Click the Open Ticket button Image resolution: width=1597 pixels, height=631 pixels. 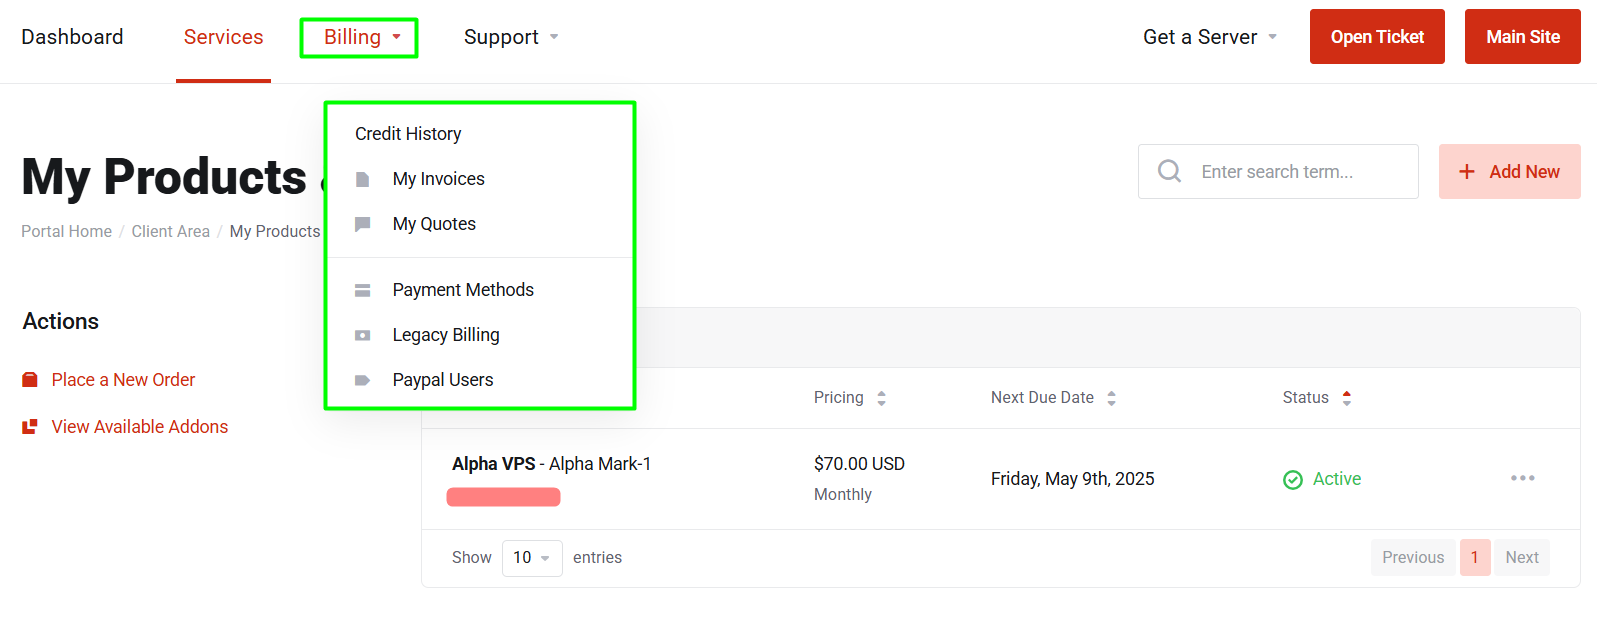click(1377, 37)
